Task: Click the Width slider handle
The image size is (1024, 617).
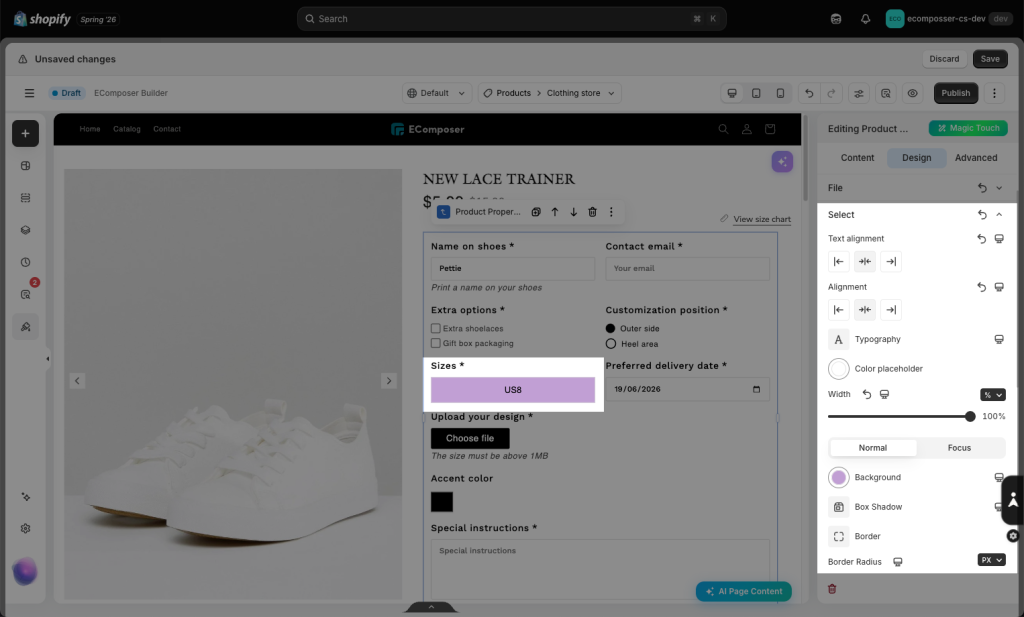Action: tap(970, 417)
